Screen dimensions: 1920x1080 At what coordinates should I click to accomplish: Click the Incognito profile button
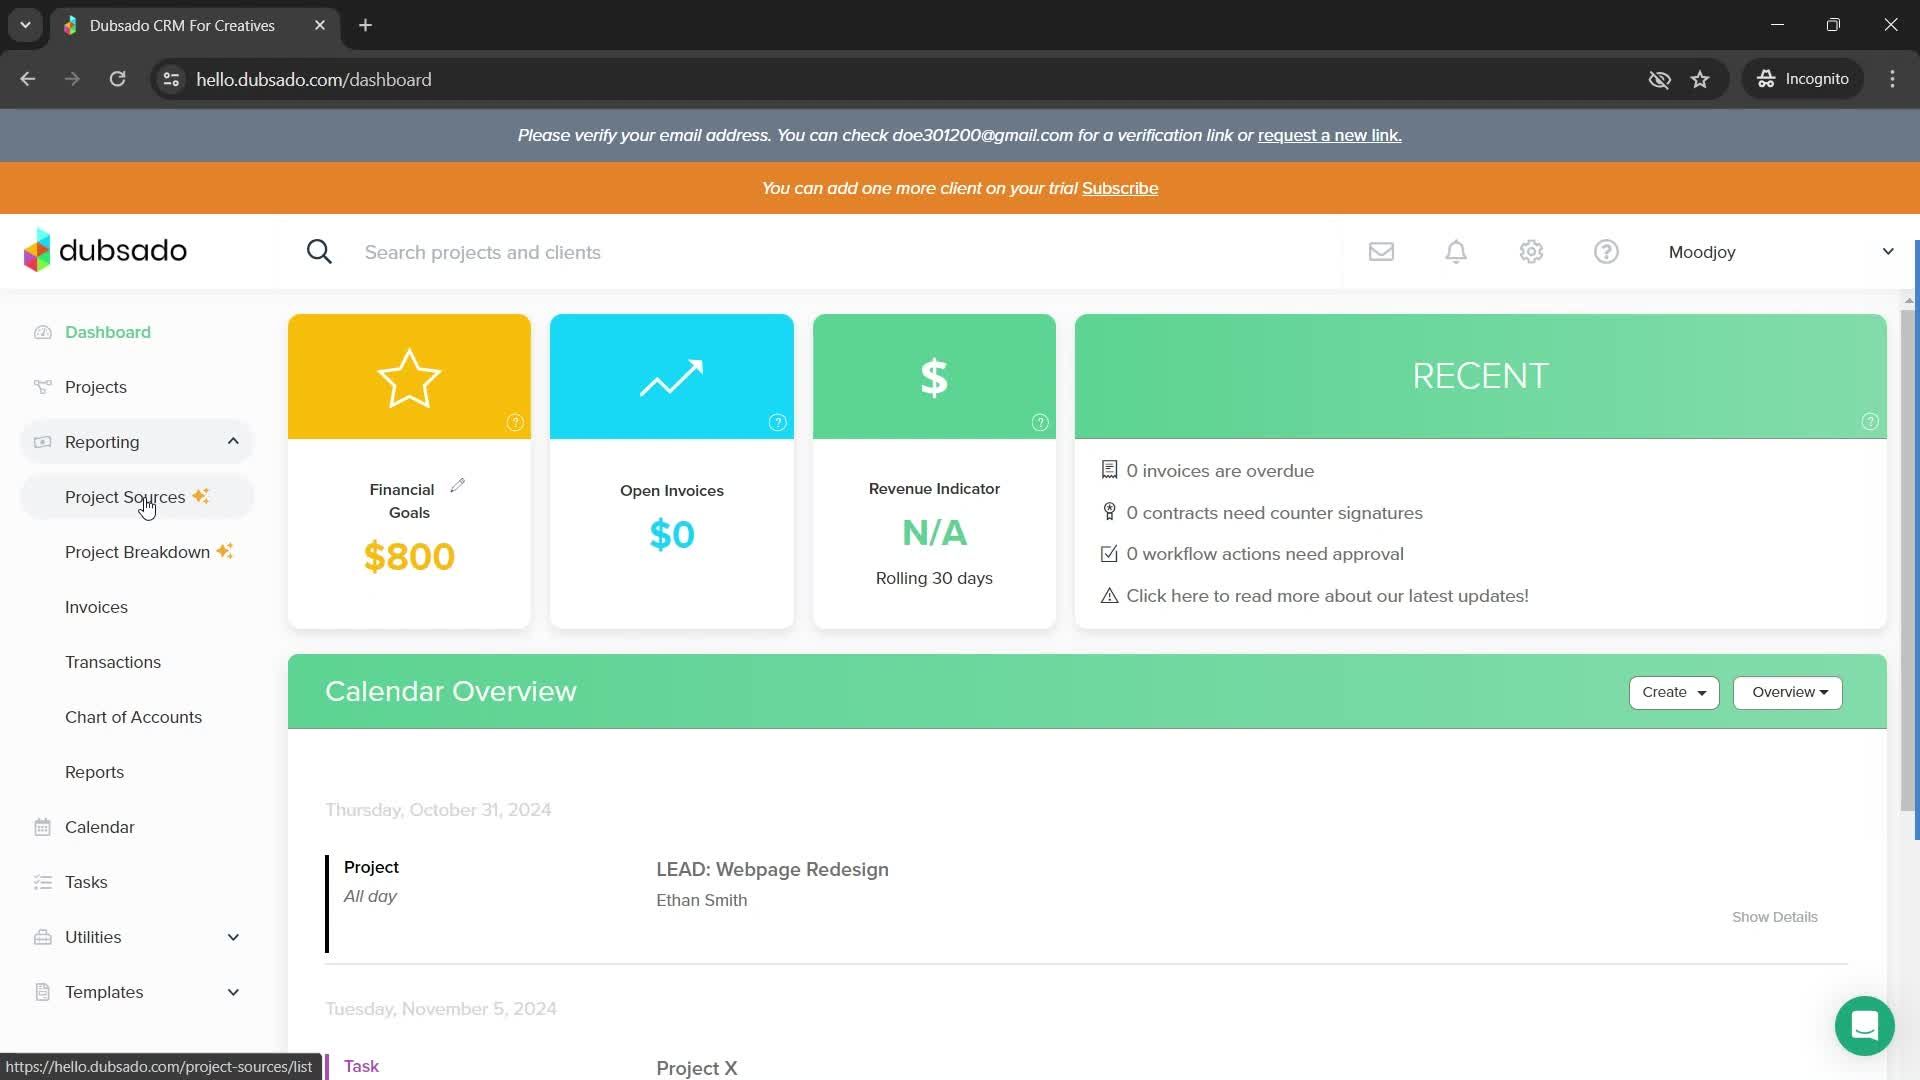(x=1803, y=79)
